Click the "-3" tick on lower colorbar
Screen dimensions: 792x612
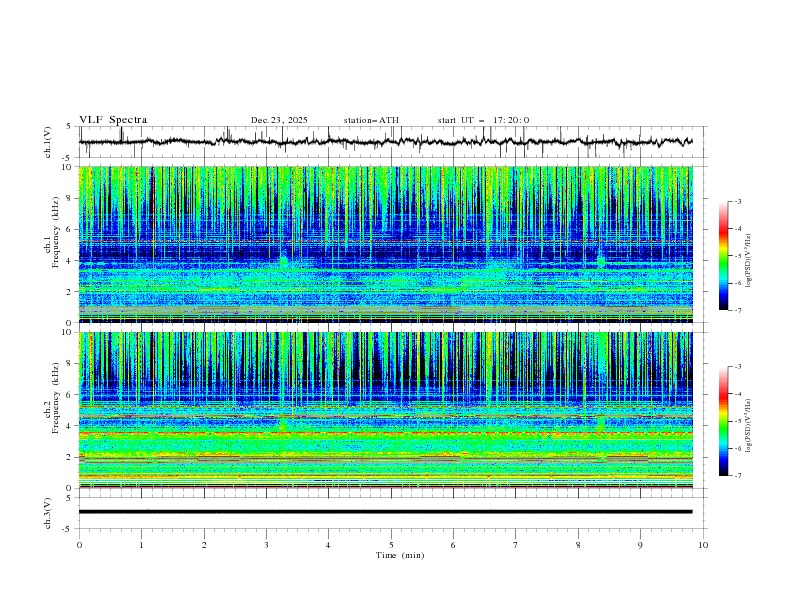tap(738, 367)
